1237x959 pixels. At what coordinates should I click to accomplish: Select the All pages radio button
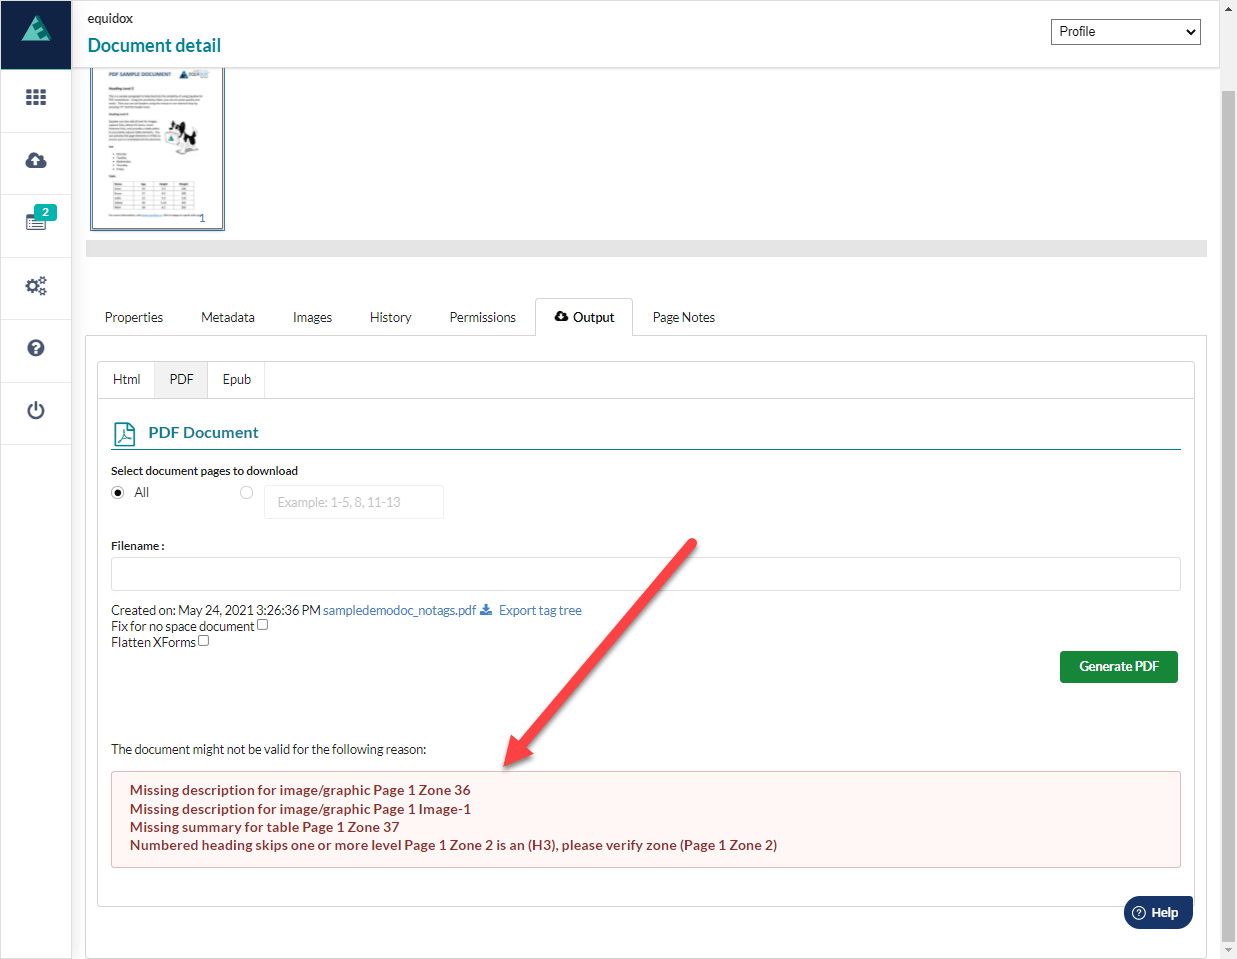click(117, 492)
